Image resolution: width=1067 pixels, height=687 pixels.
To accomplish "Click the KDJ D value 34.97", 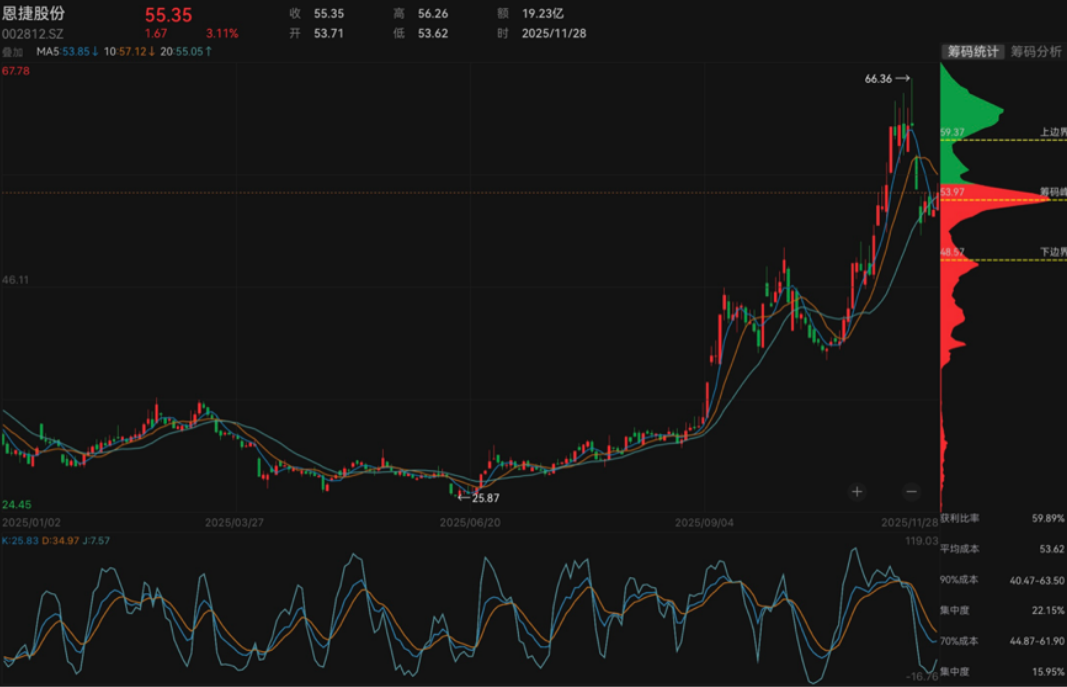I will [61, 541].
